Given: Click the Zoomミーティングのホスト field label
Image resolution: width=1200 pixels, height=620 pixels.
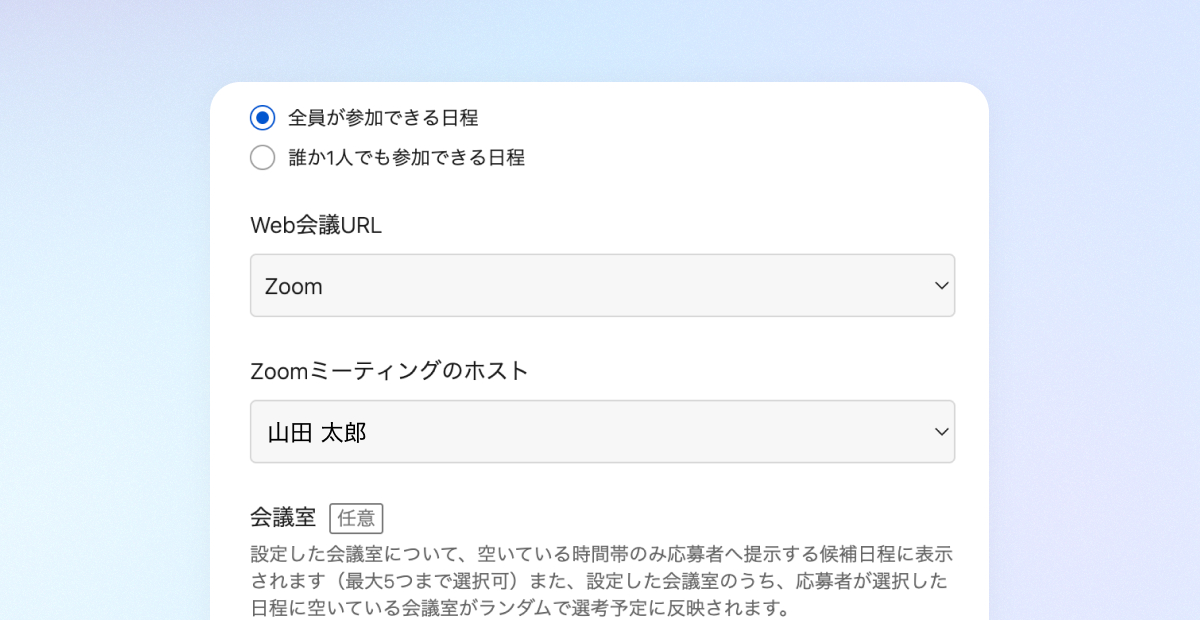Looking at the screenshot, I should click(389, 371).
